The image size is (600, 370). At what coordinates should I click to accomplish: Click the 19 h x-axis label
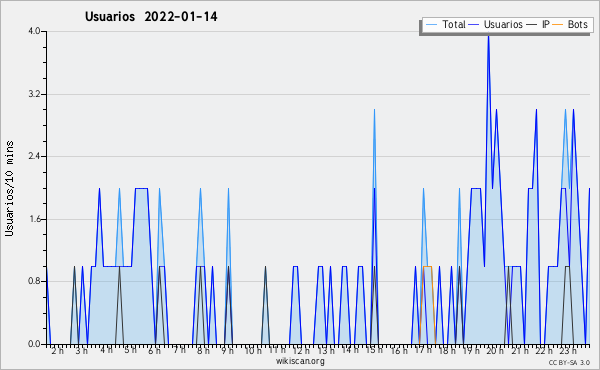click(471, 351)
